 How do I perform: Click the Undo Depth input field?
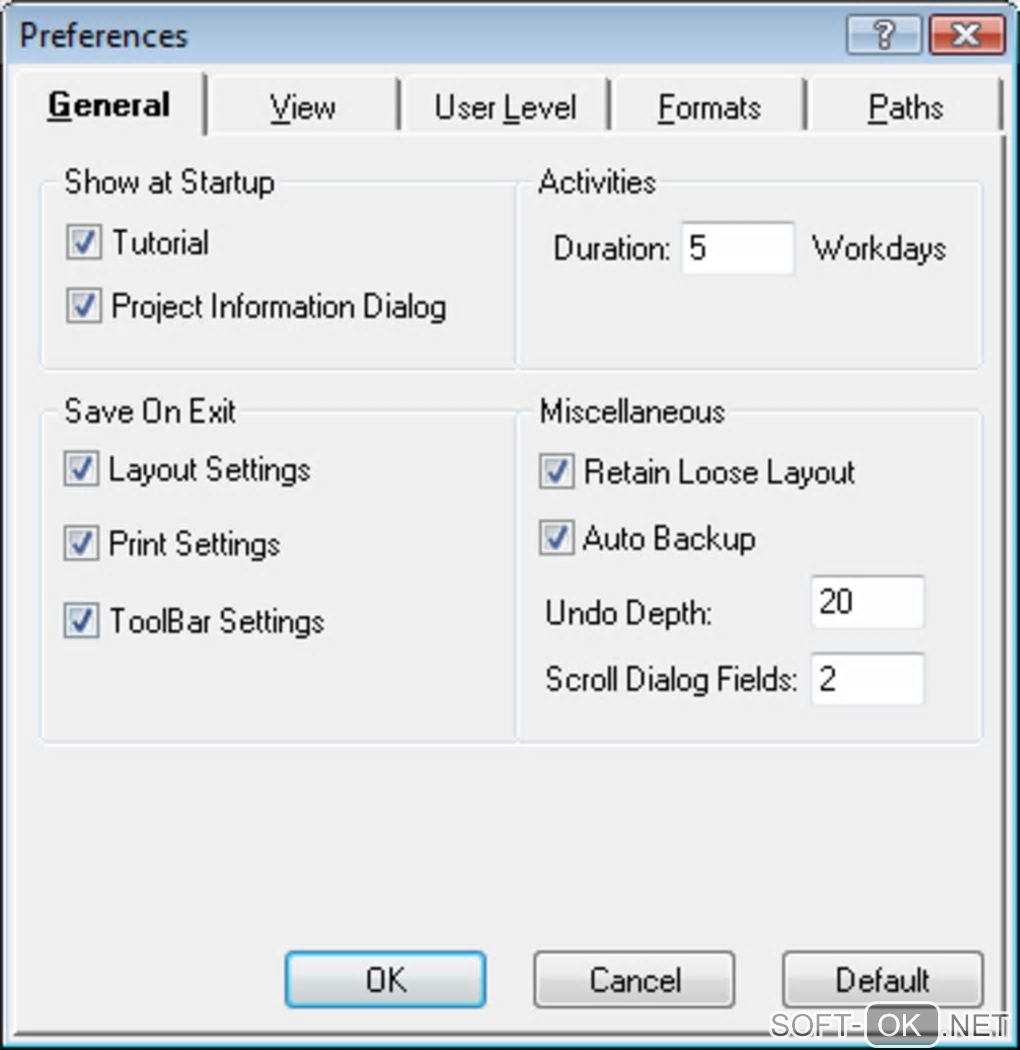[x=867, y=602]
